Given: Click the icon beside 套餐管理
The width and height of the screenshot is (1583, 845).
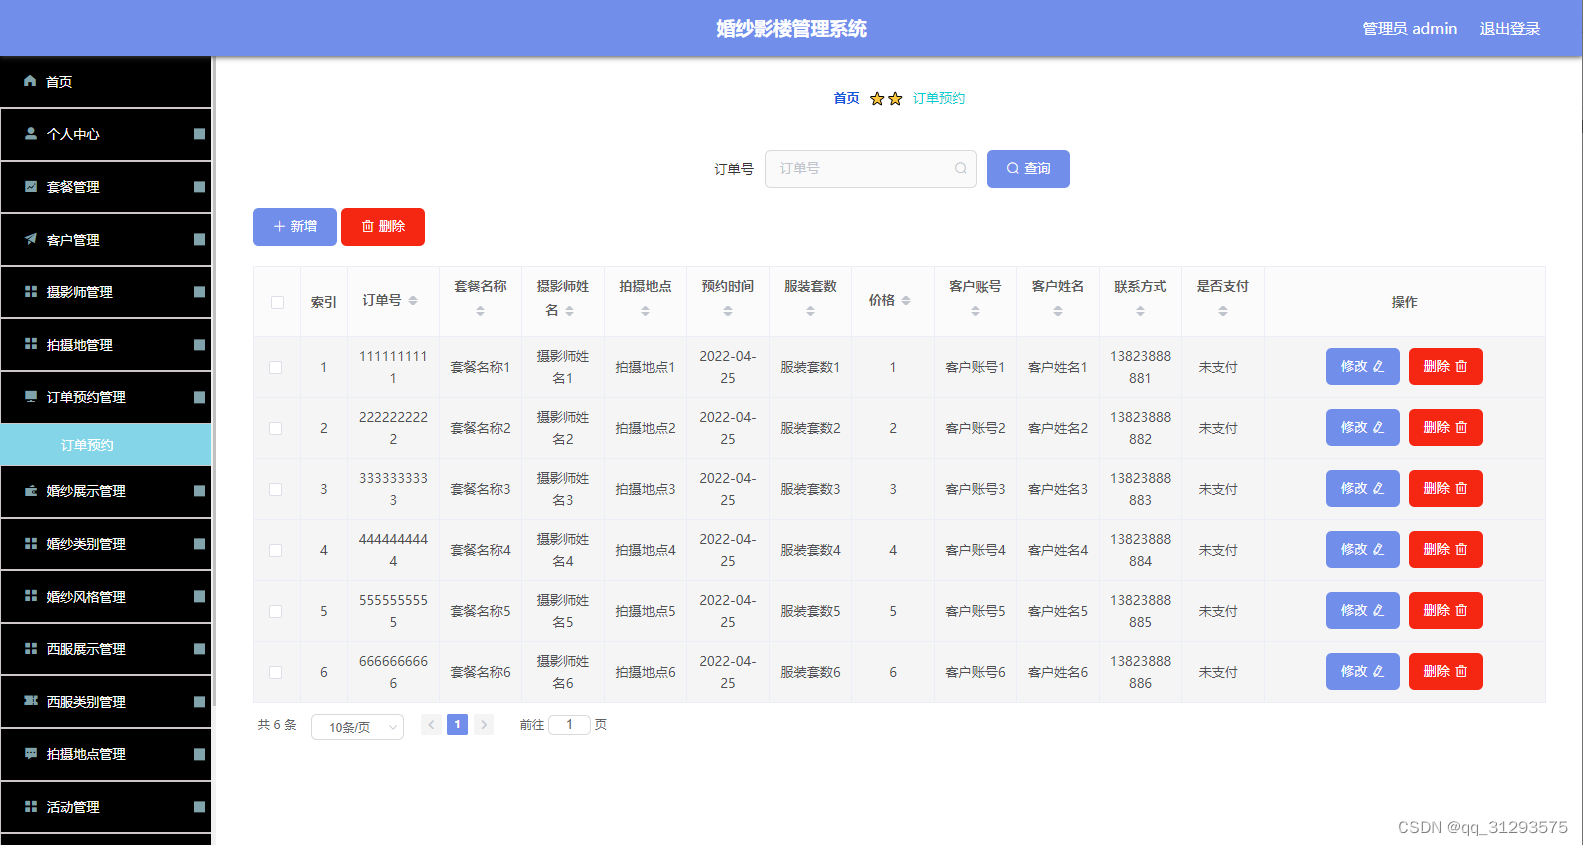Looking at the screenshot, I should pyautogui.click(x=31, y=186).
